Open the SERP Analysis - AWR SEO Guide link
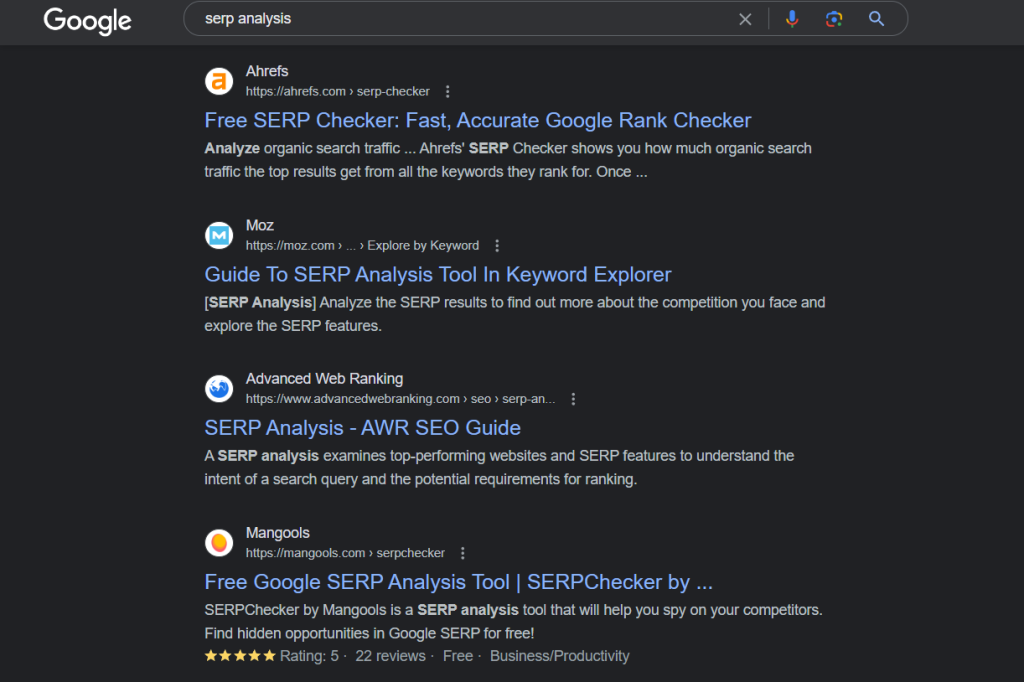Viewport: 1024px width, 682px height. pos(362,428)
